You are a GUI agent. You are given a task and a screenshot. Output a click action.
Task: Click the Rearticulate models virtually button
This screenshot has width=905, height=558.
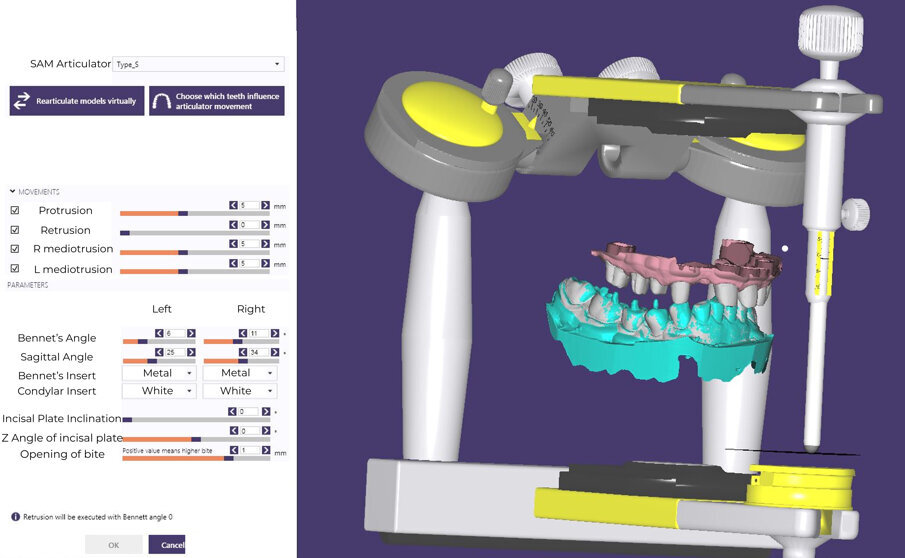76,101
